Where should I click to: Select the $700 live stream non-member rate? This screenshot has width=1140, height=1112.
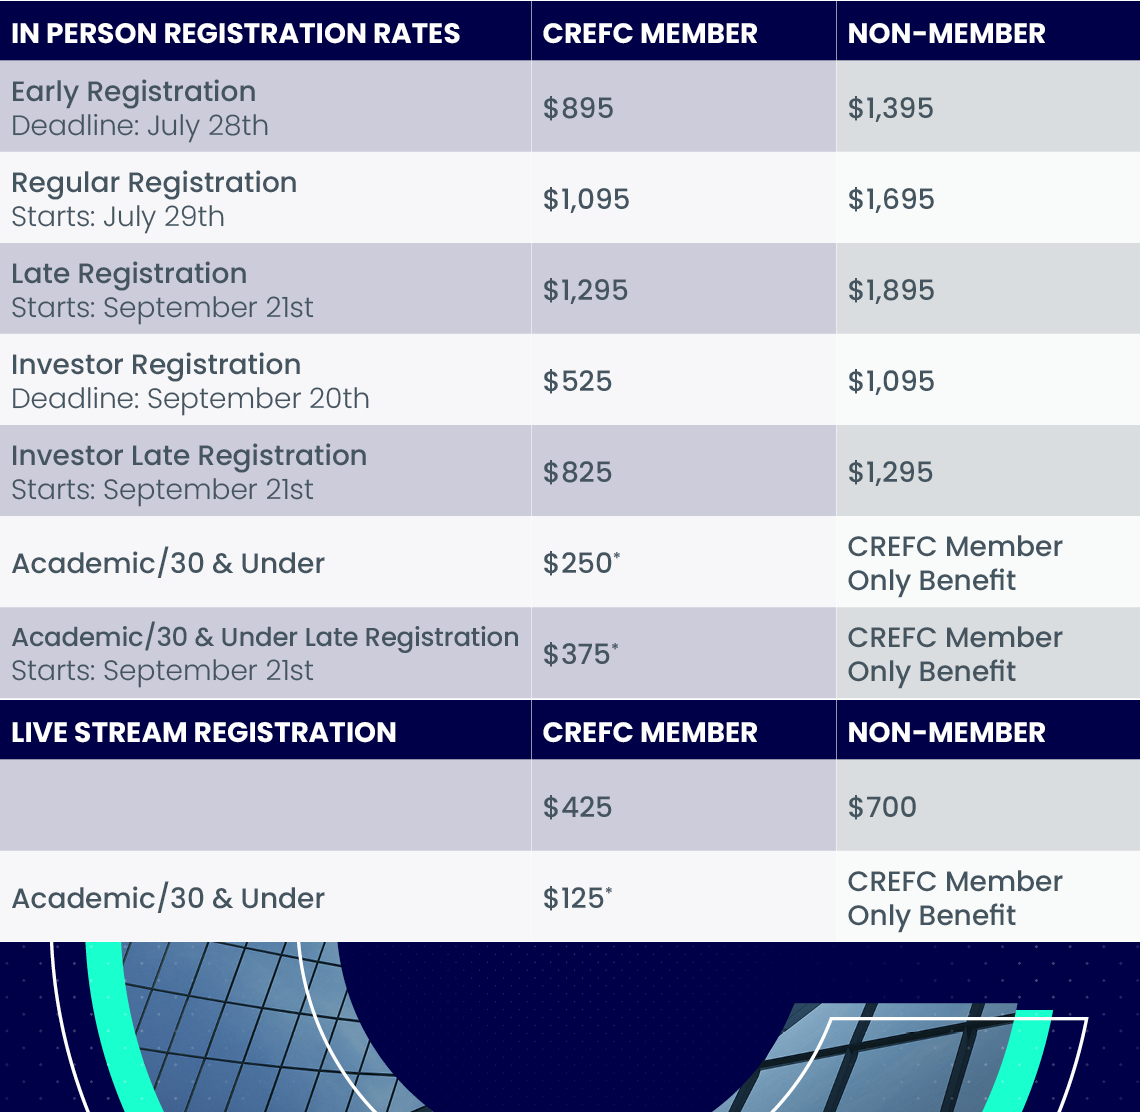882,807
